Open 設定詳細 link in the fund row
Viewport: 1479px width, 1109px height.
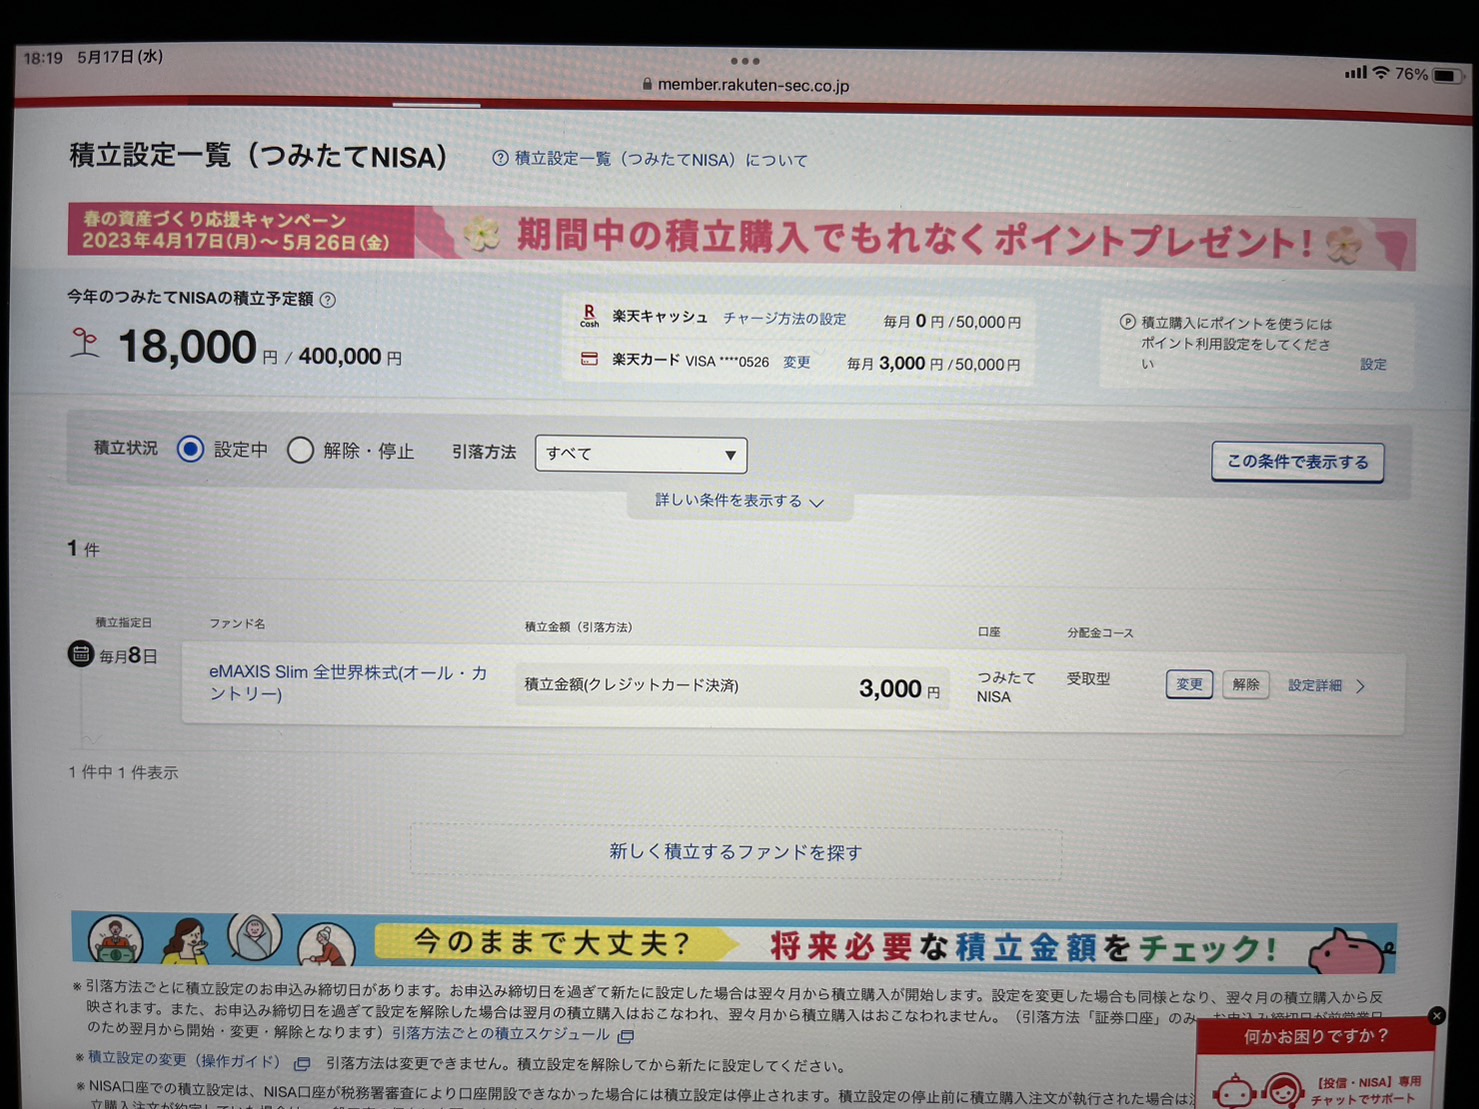pyautogui.click(x=1315, y=686)
